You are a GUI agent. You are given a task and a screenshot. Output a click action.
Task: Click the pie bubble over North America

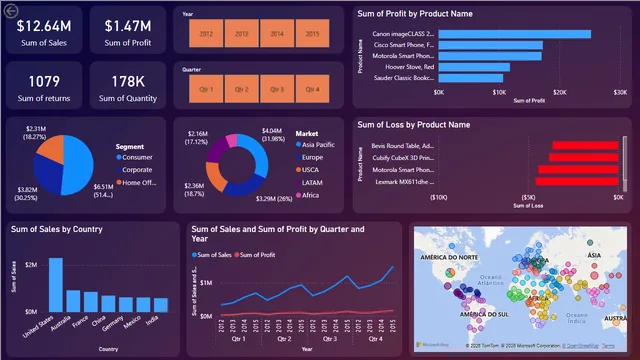(450, 272)
